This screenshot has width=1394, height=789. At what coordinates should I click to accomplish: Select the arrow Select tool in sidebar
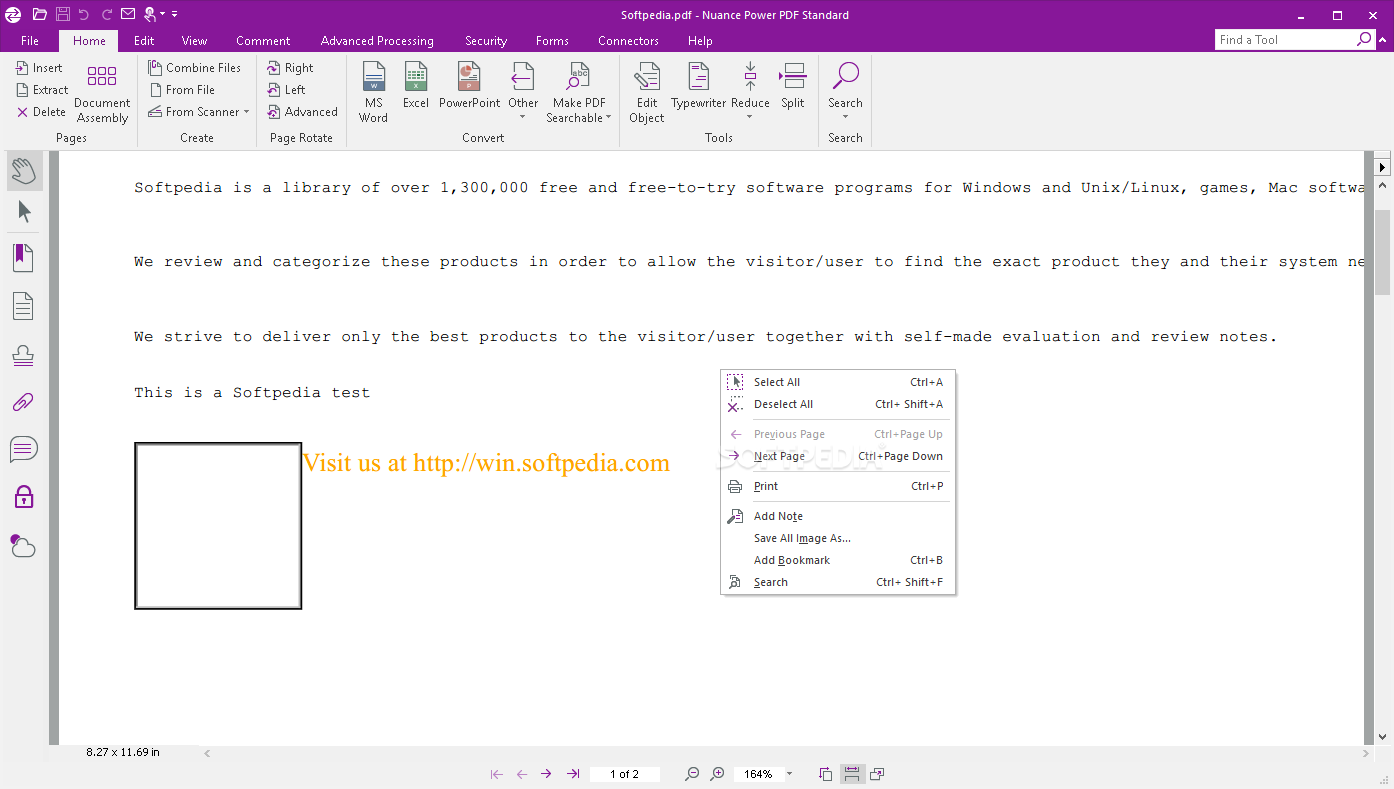pyautogui.click(x=24, y=212)
